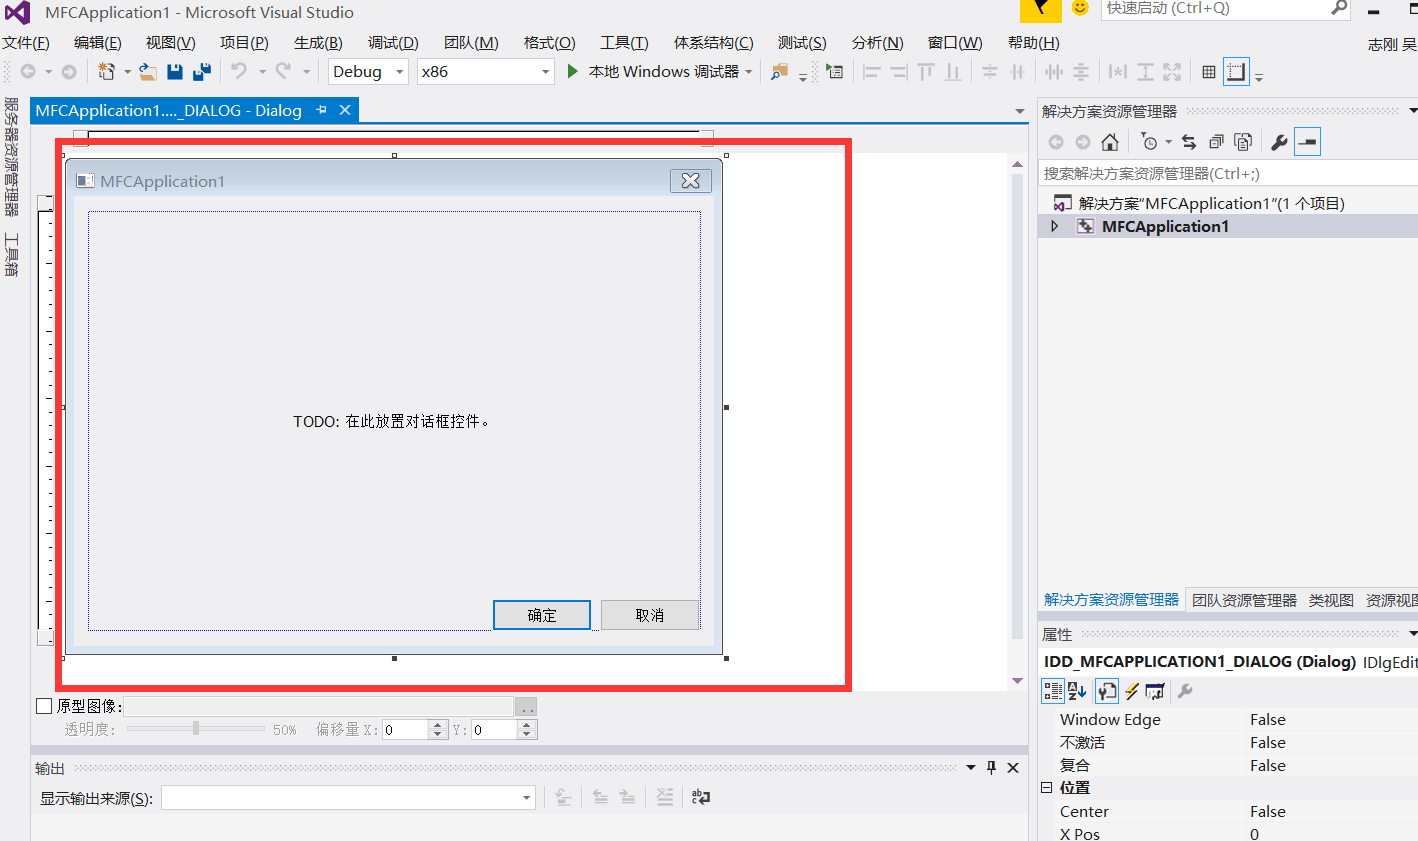
Task: Open the New Project dropdown arrow
Action: pyautogui.click(x=127, y=72)
